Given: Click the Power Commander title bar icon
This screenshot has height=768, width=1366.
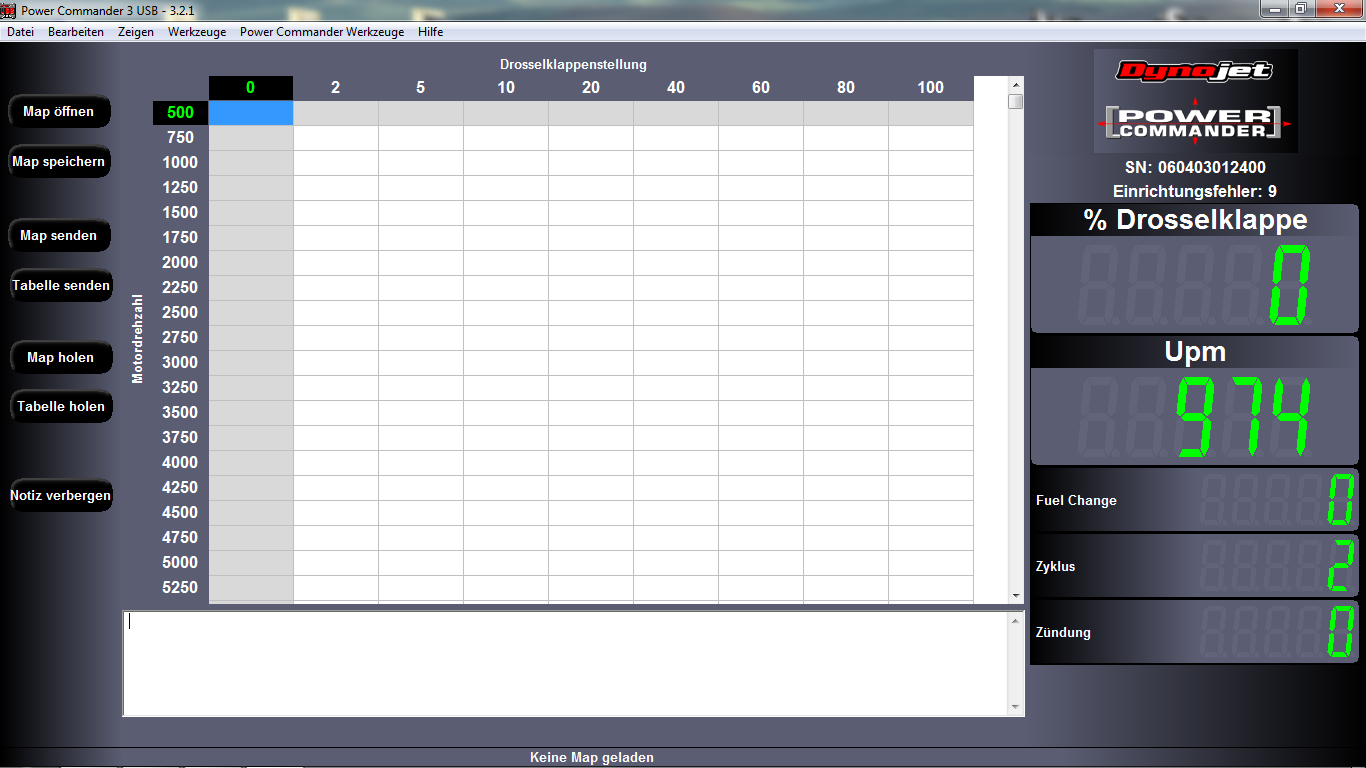Looking at the screenshot, I should pos(9,10).
